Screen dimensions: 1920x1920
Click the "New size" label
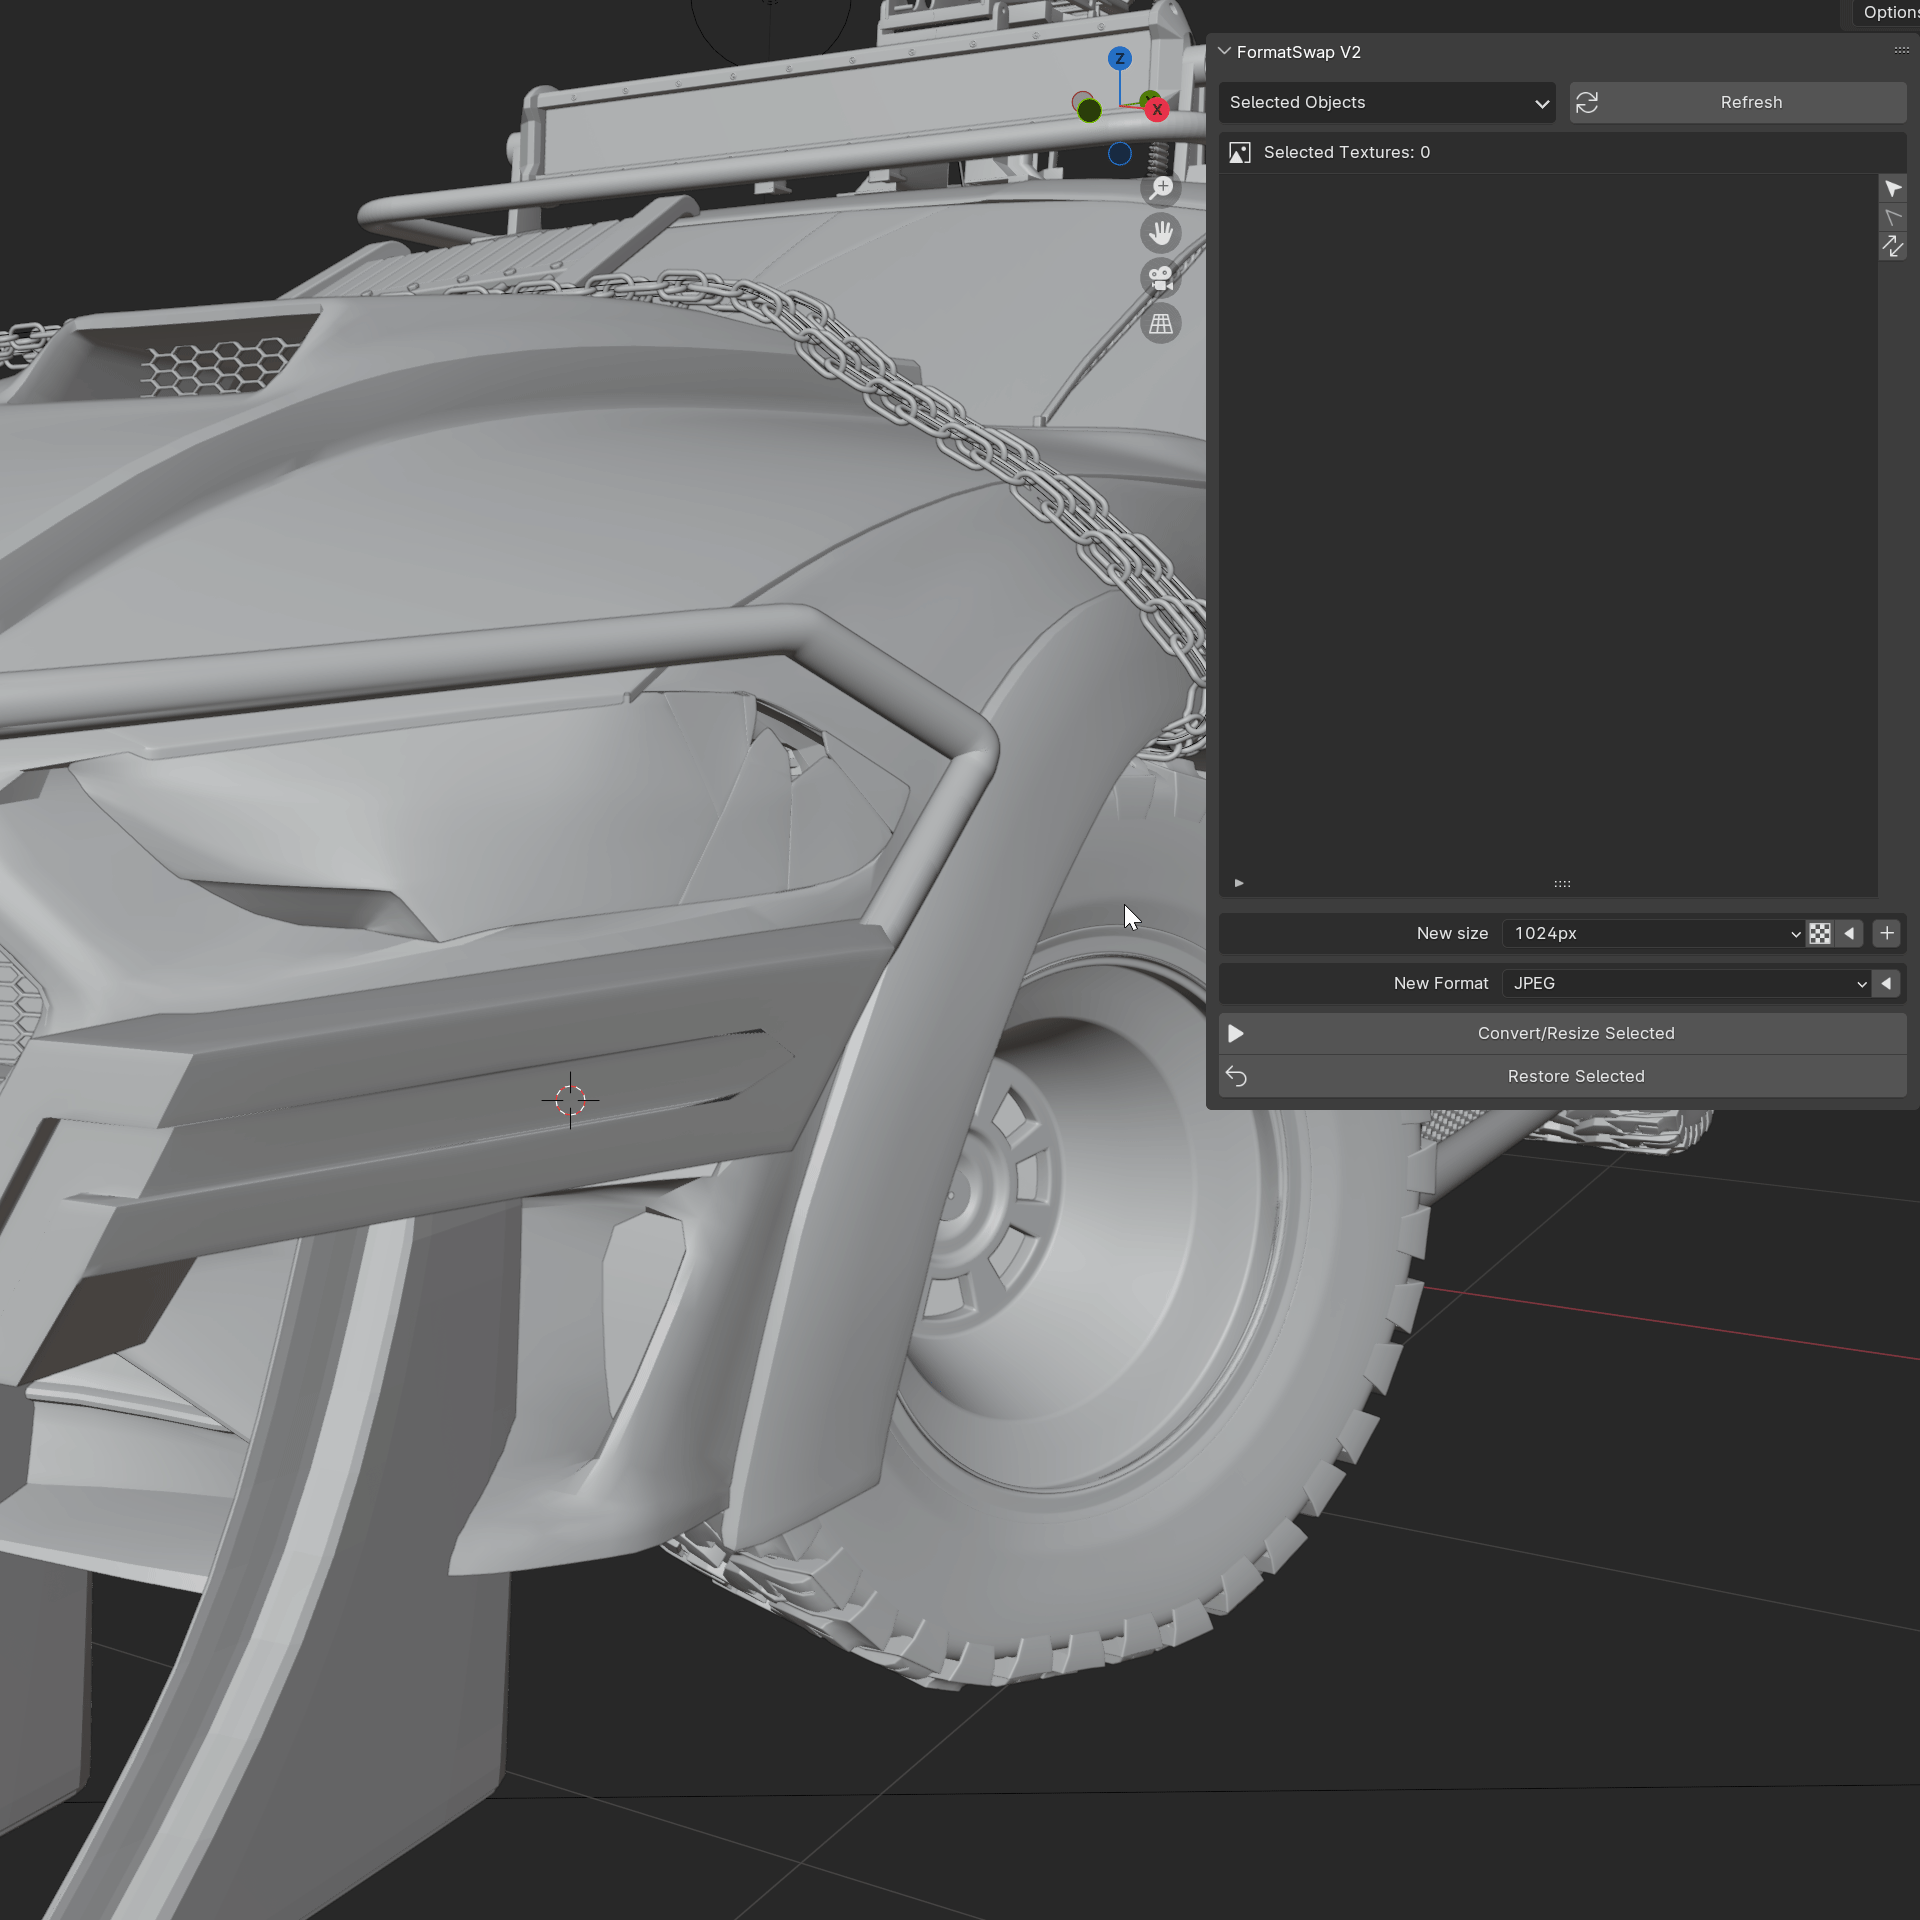click(1452, 933)
